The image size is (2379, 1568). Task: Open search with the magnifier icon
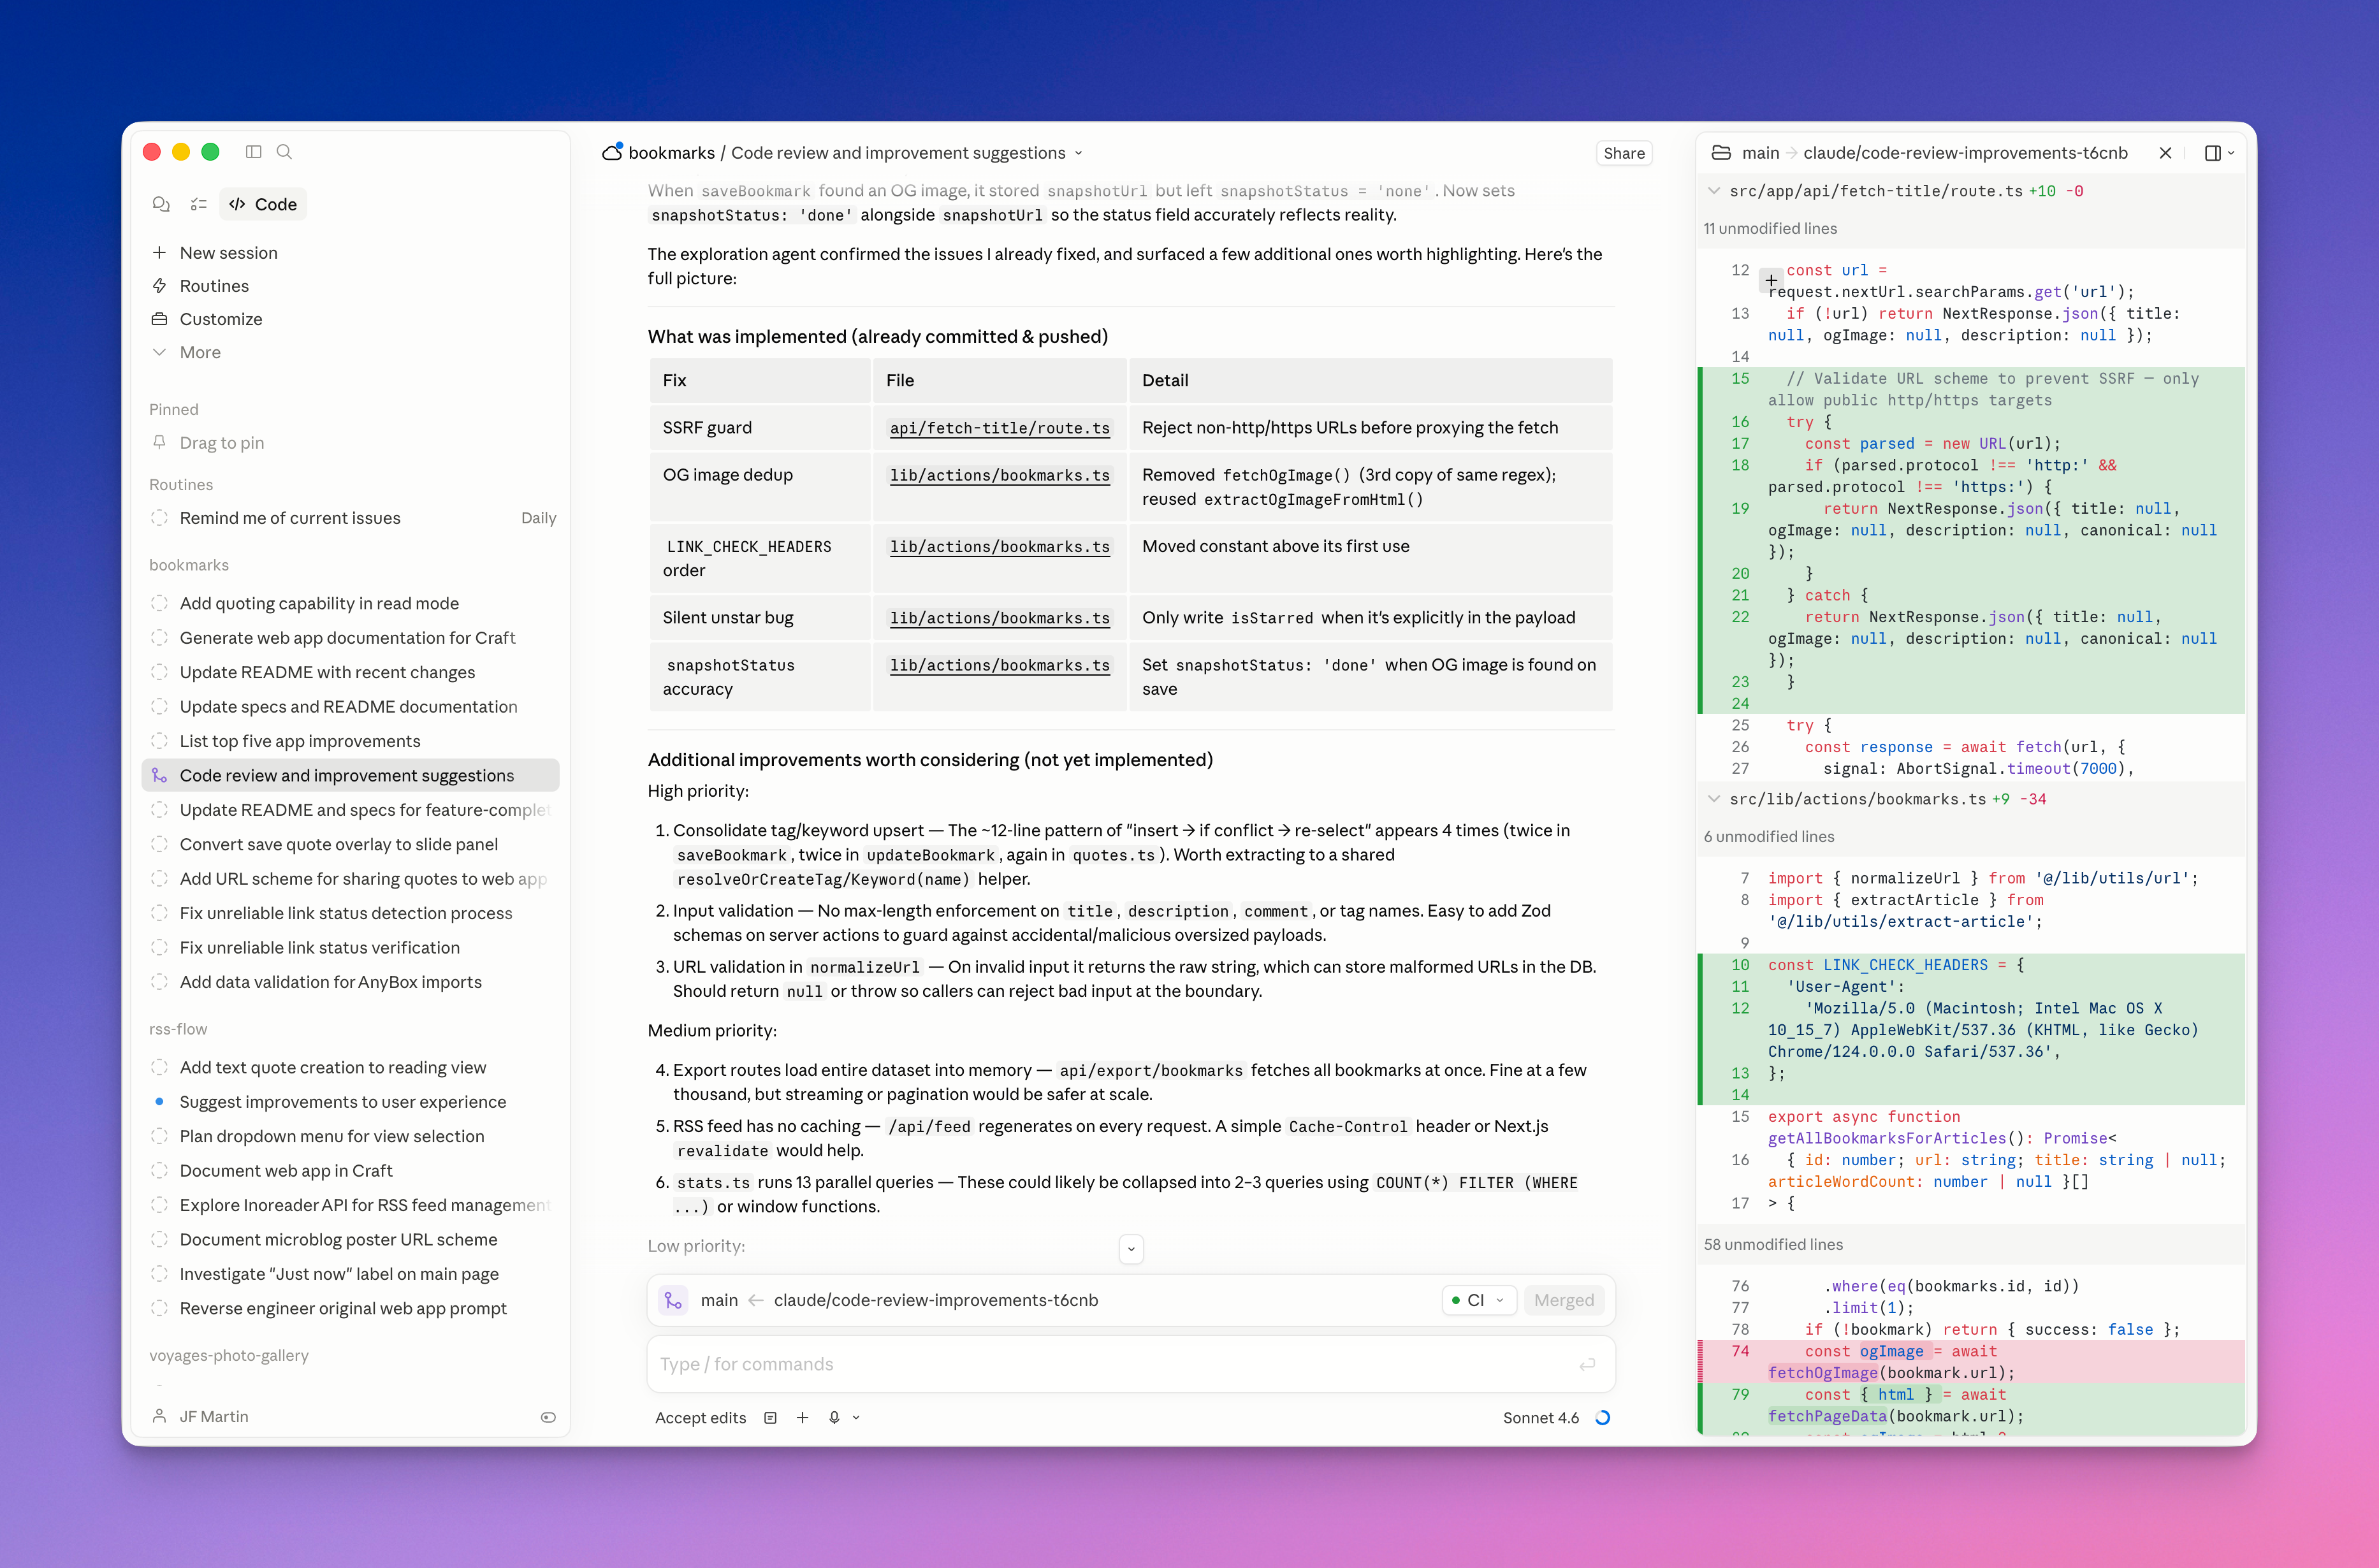pos(284,152)
